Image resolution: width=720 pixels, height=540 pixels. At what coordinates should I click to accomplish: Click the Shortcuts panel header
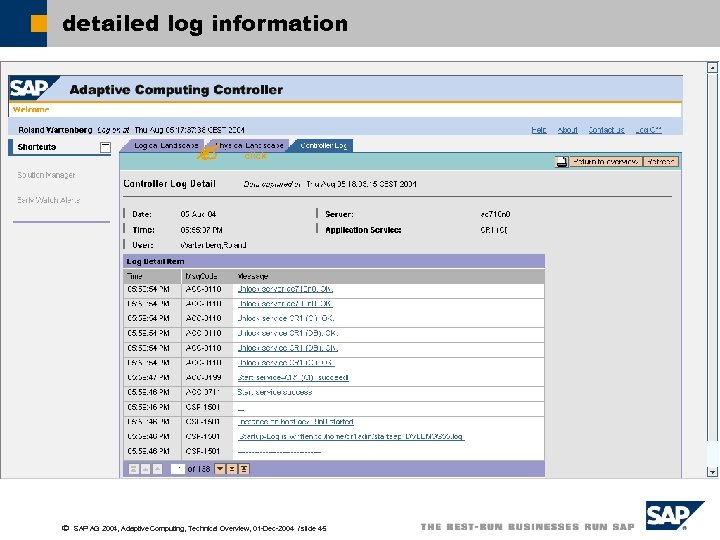[60, 147]
